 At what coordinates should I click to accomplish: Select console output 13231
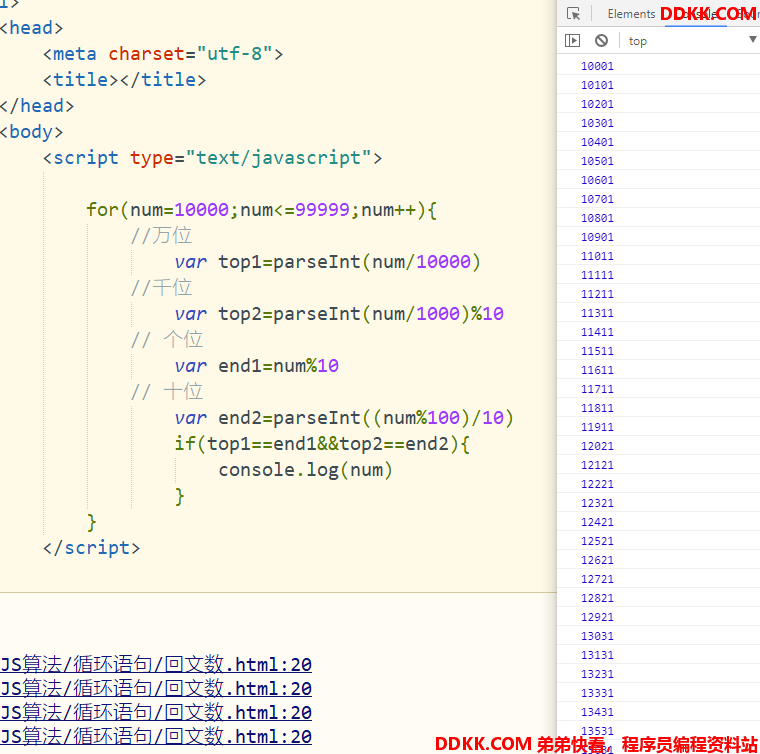click(597, 674)
